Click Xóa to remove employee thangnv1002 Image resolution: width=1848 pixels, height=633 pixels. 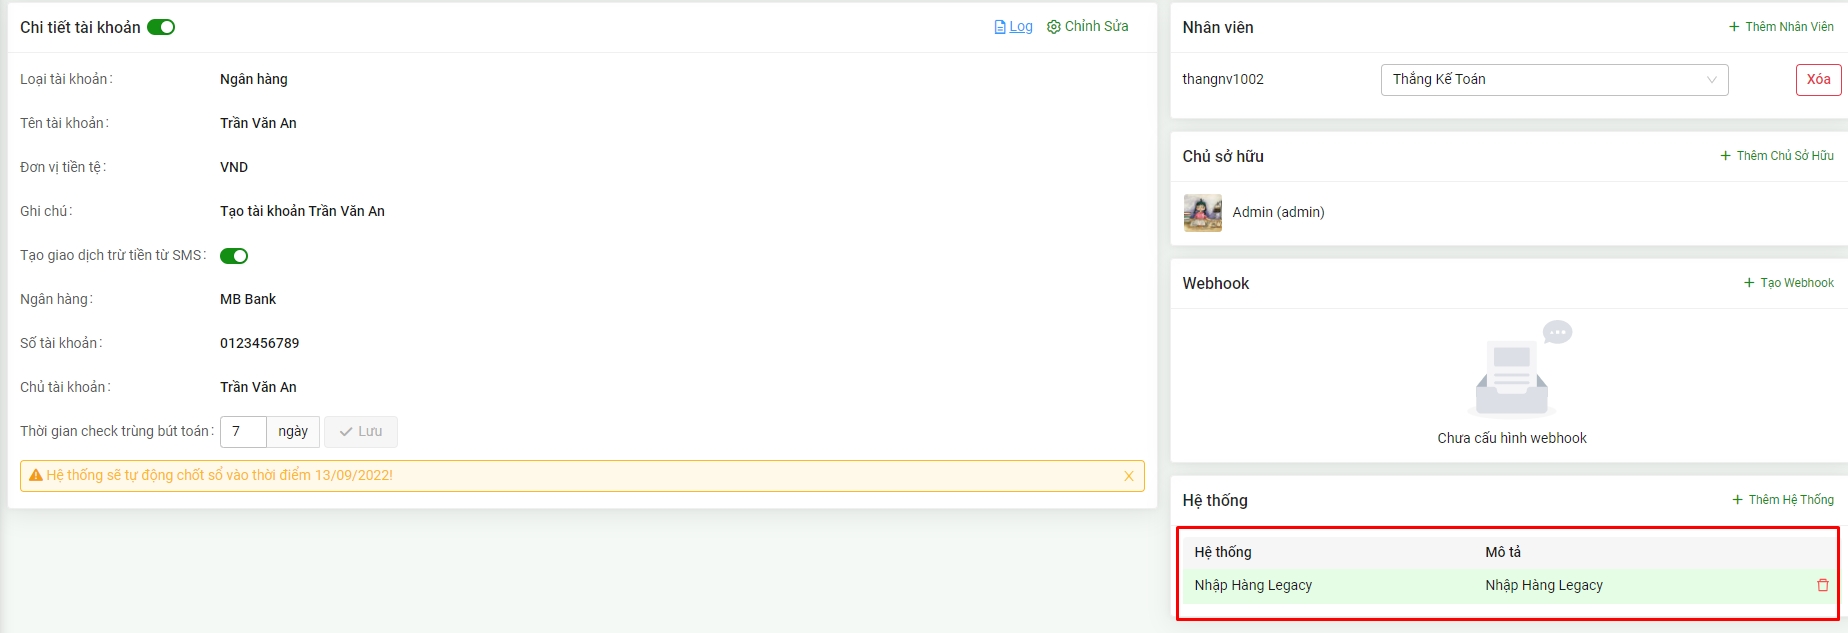coord(1817,80)
